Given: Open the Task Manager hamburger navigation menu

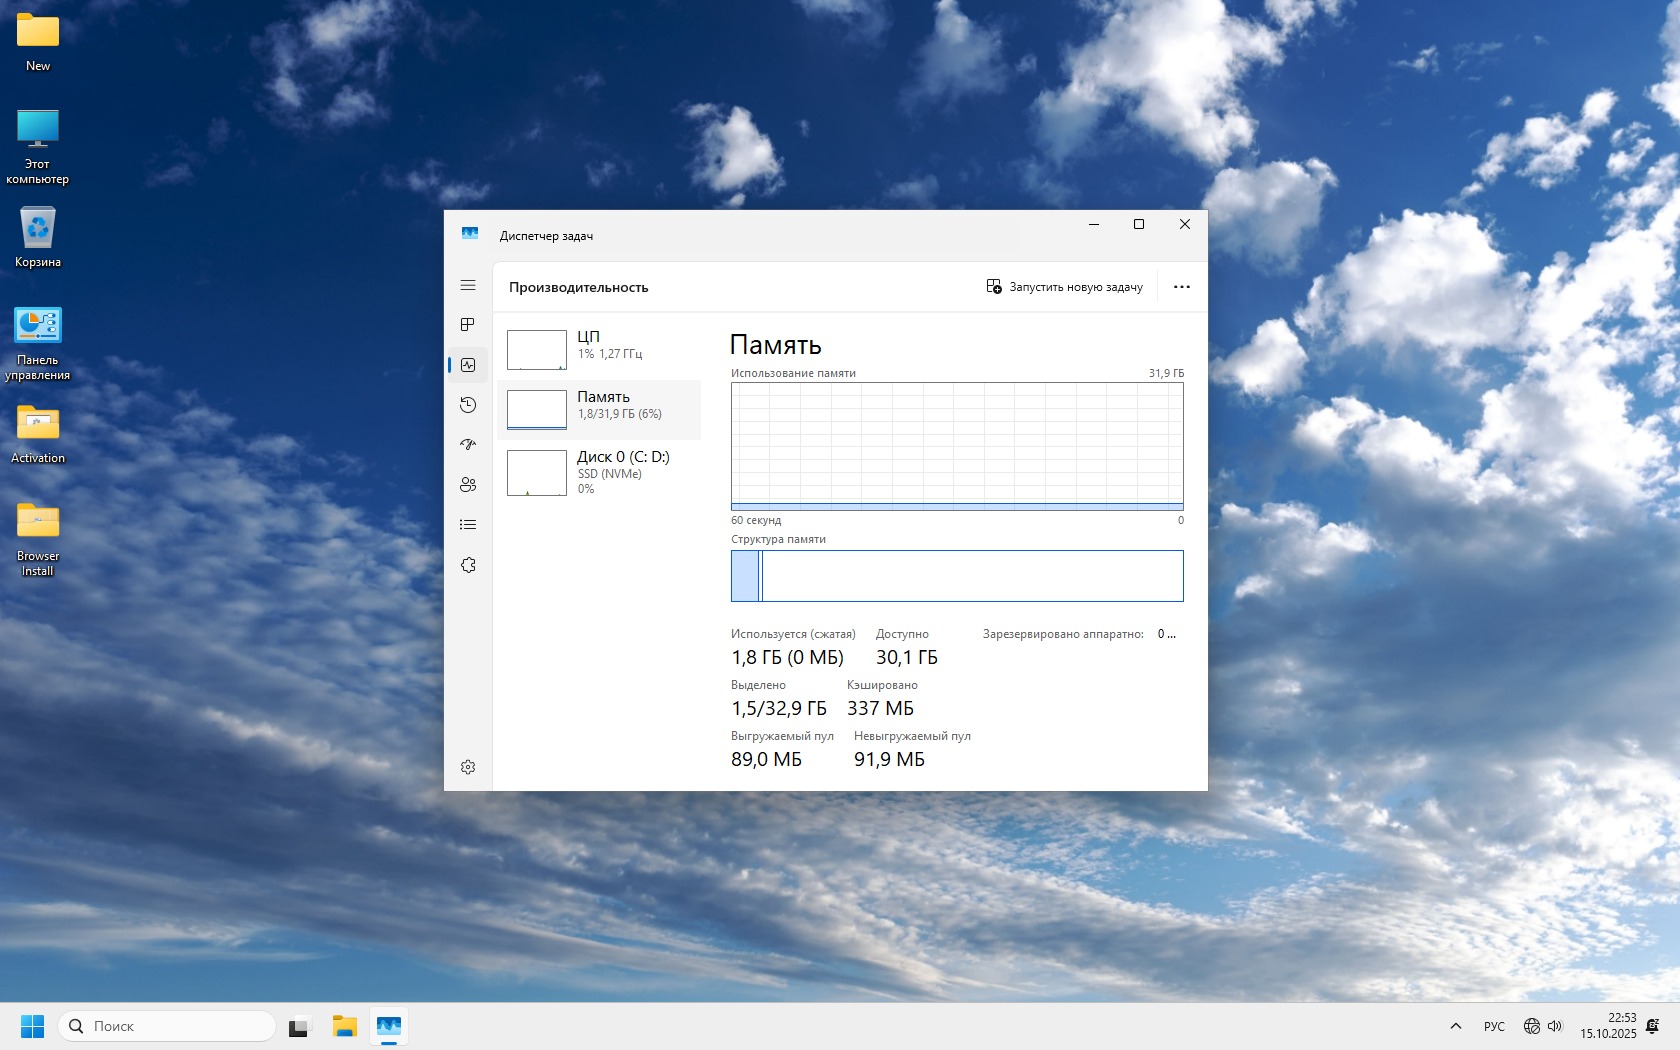Looking at the screenshot, I should 468,285.
